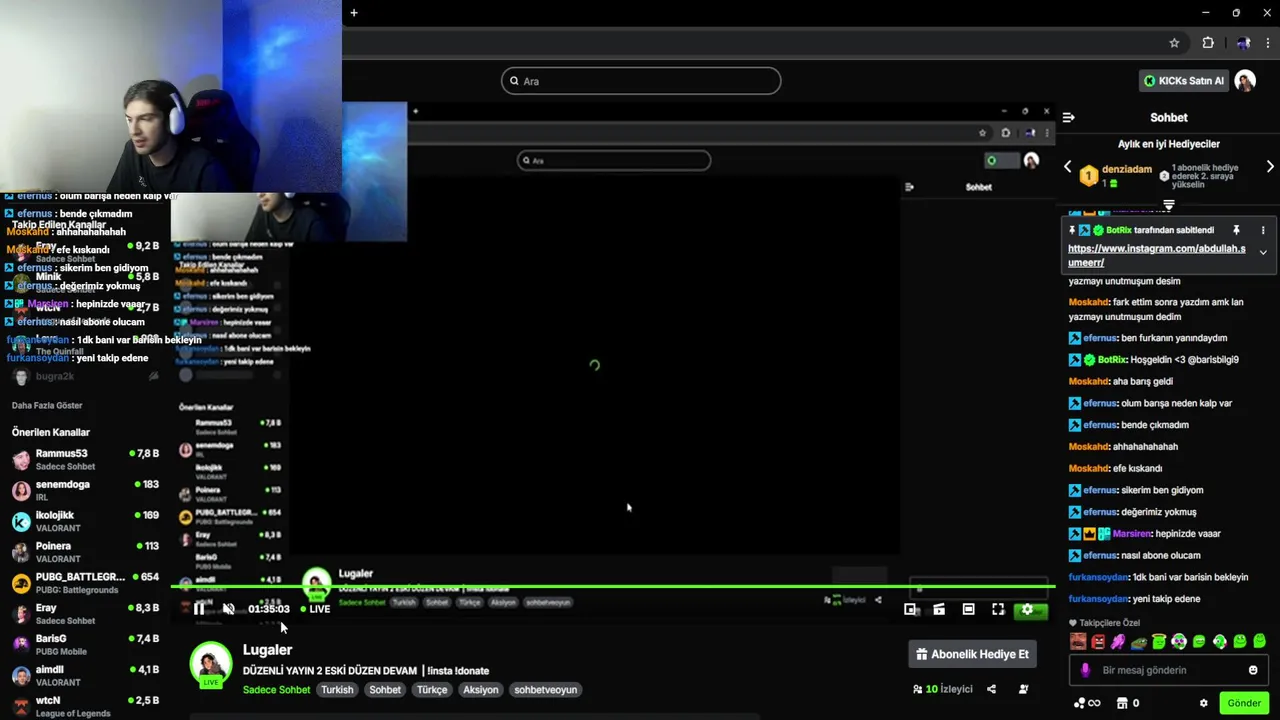Insert the mustache man face emote

pos(1077,642)
